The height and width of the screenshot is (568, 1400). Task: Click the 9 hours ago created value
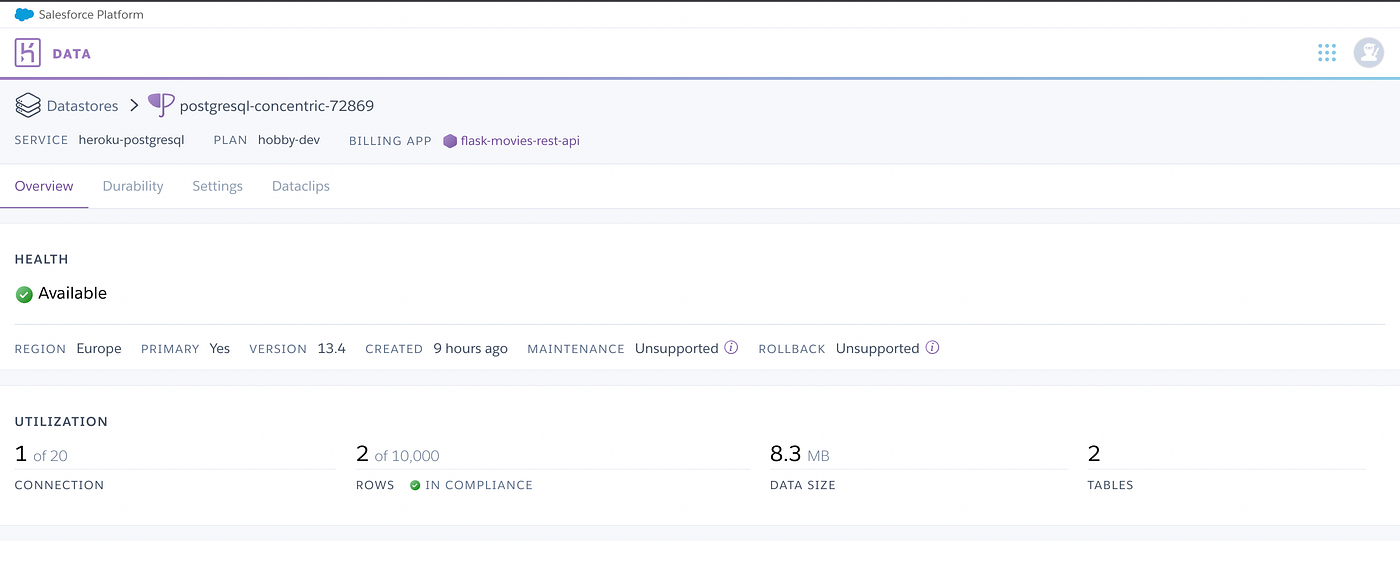[x=470, y=349]
